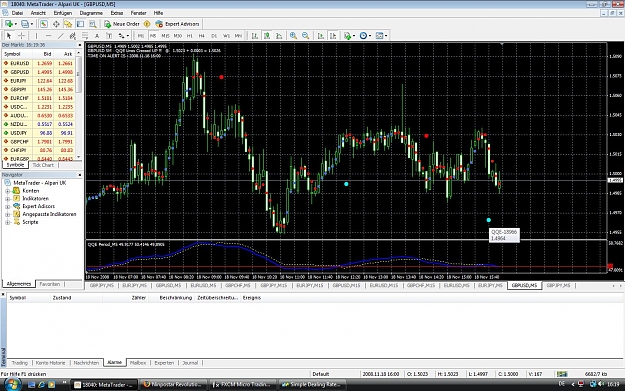Select the text label tool

[x=109, y=36]
